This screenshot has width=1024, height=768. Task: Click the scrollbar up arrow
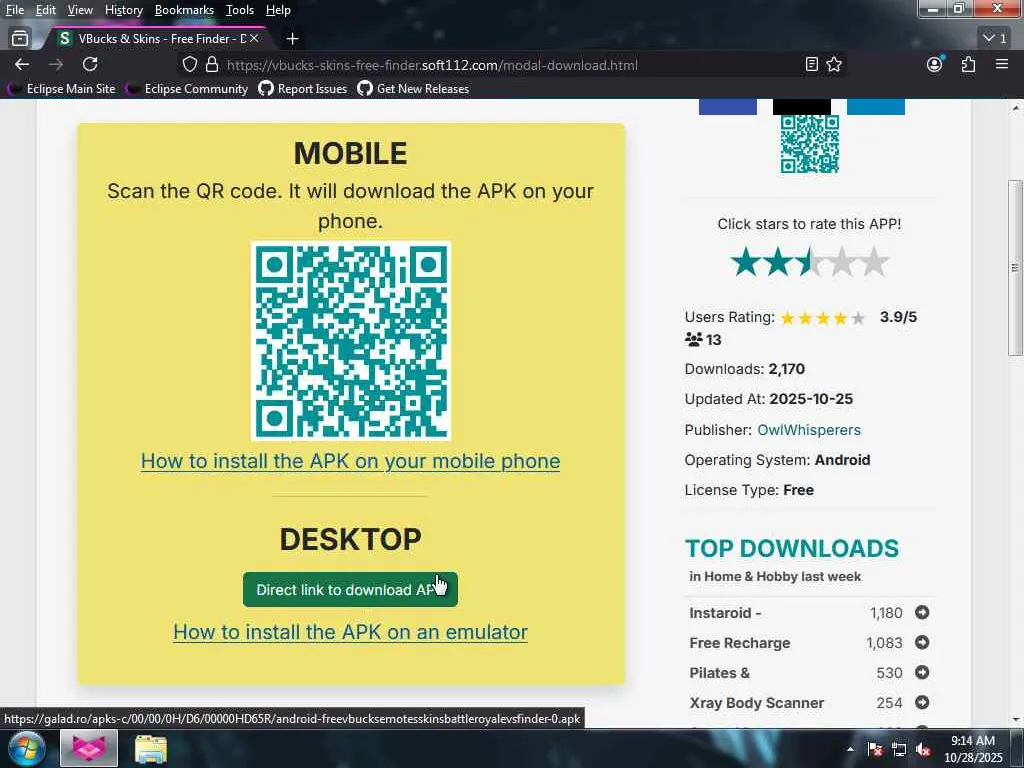click(x=1015, y=108)
